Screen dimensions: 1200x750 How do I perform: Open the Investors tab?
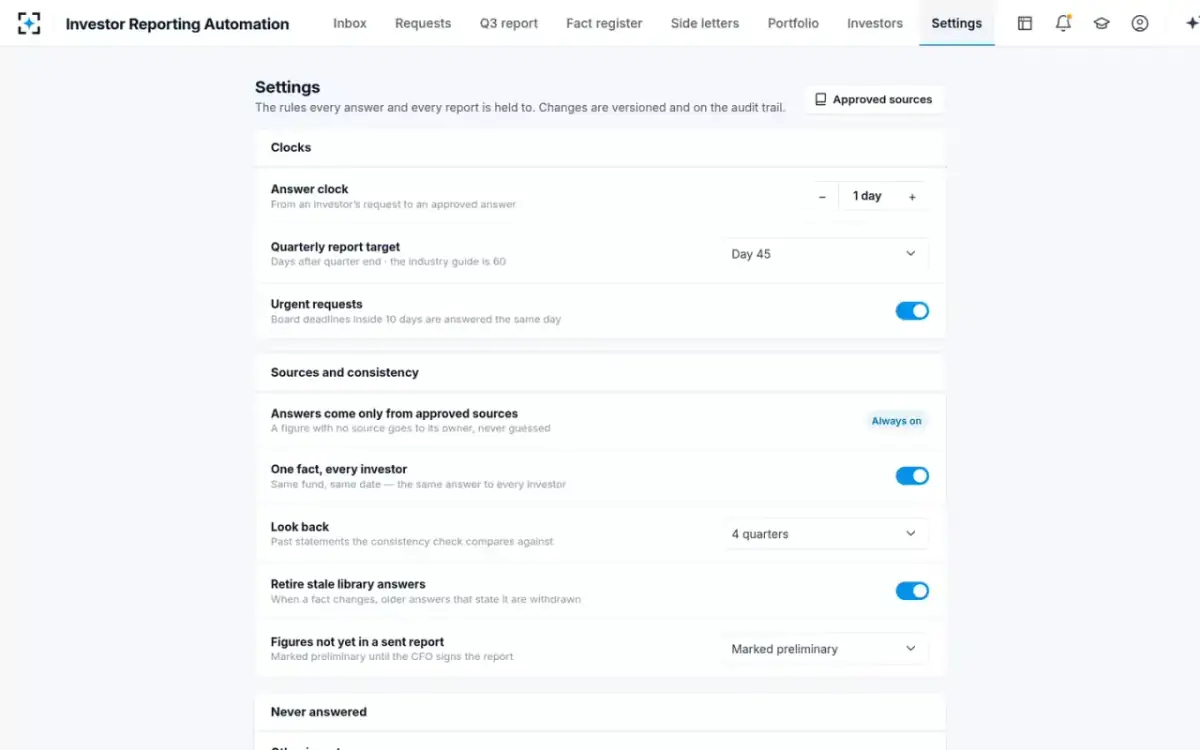coord(875,23)
